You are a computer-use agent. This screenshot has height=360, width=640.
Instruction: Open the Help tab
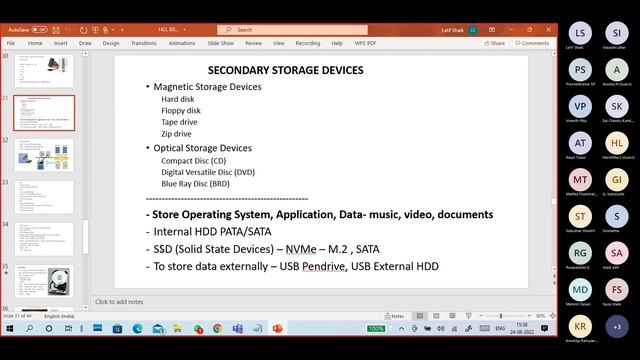337,43
